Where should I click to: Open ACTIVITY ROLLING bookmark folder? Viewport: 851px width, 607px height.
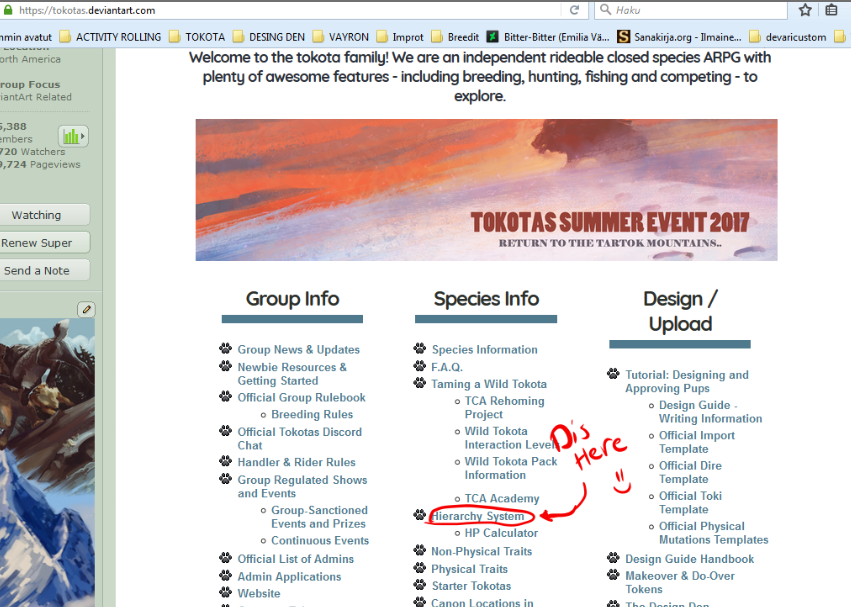[111, 37]
